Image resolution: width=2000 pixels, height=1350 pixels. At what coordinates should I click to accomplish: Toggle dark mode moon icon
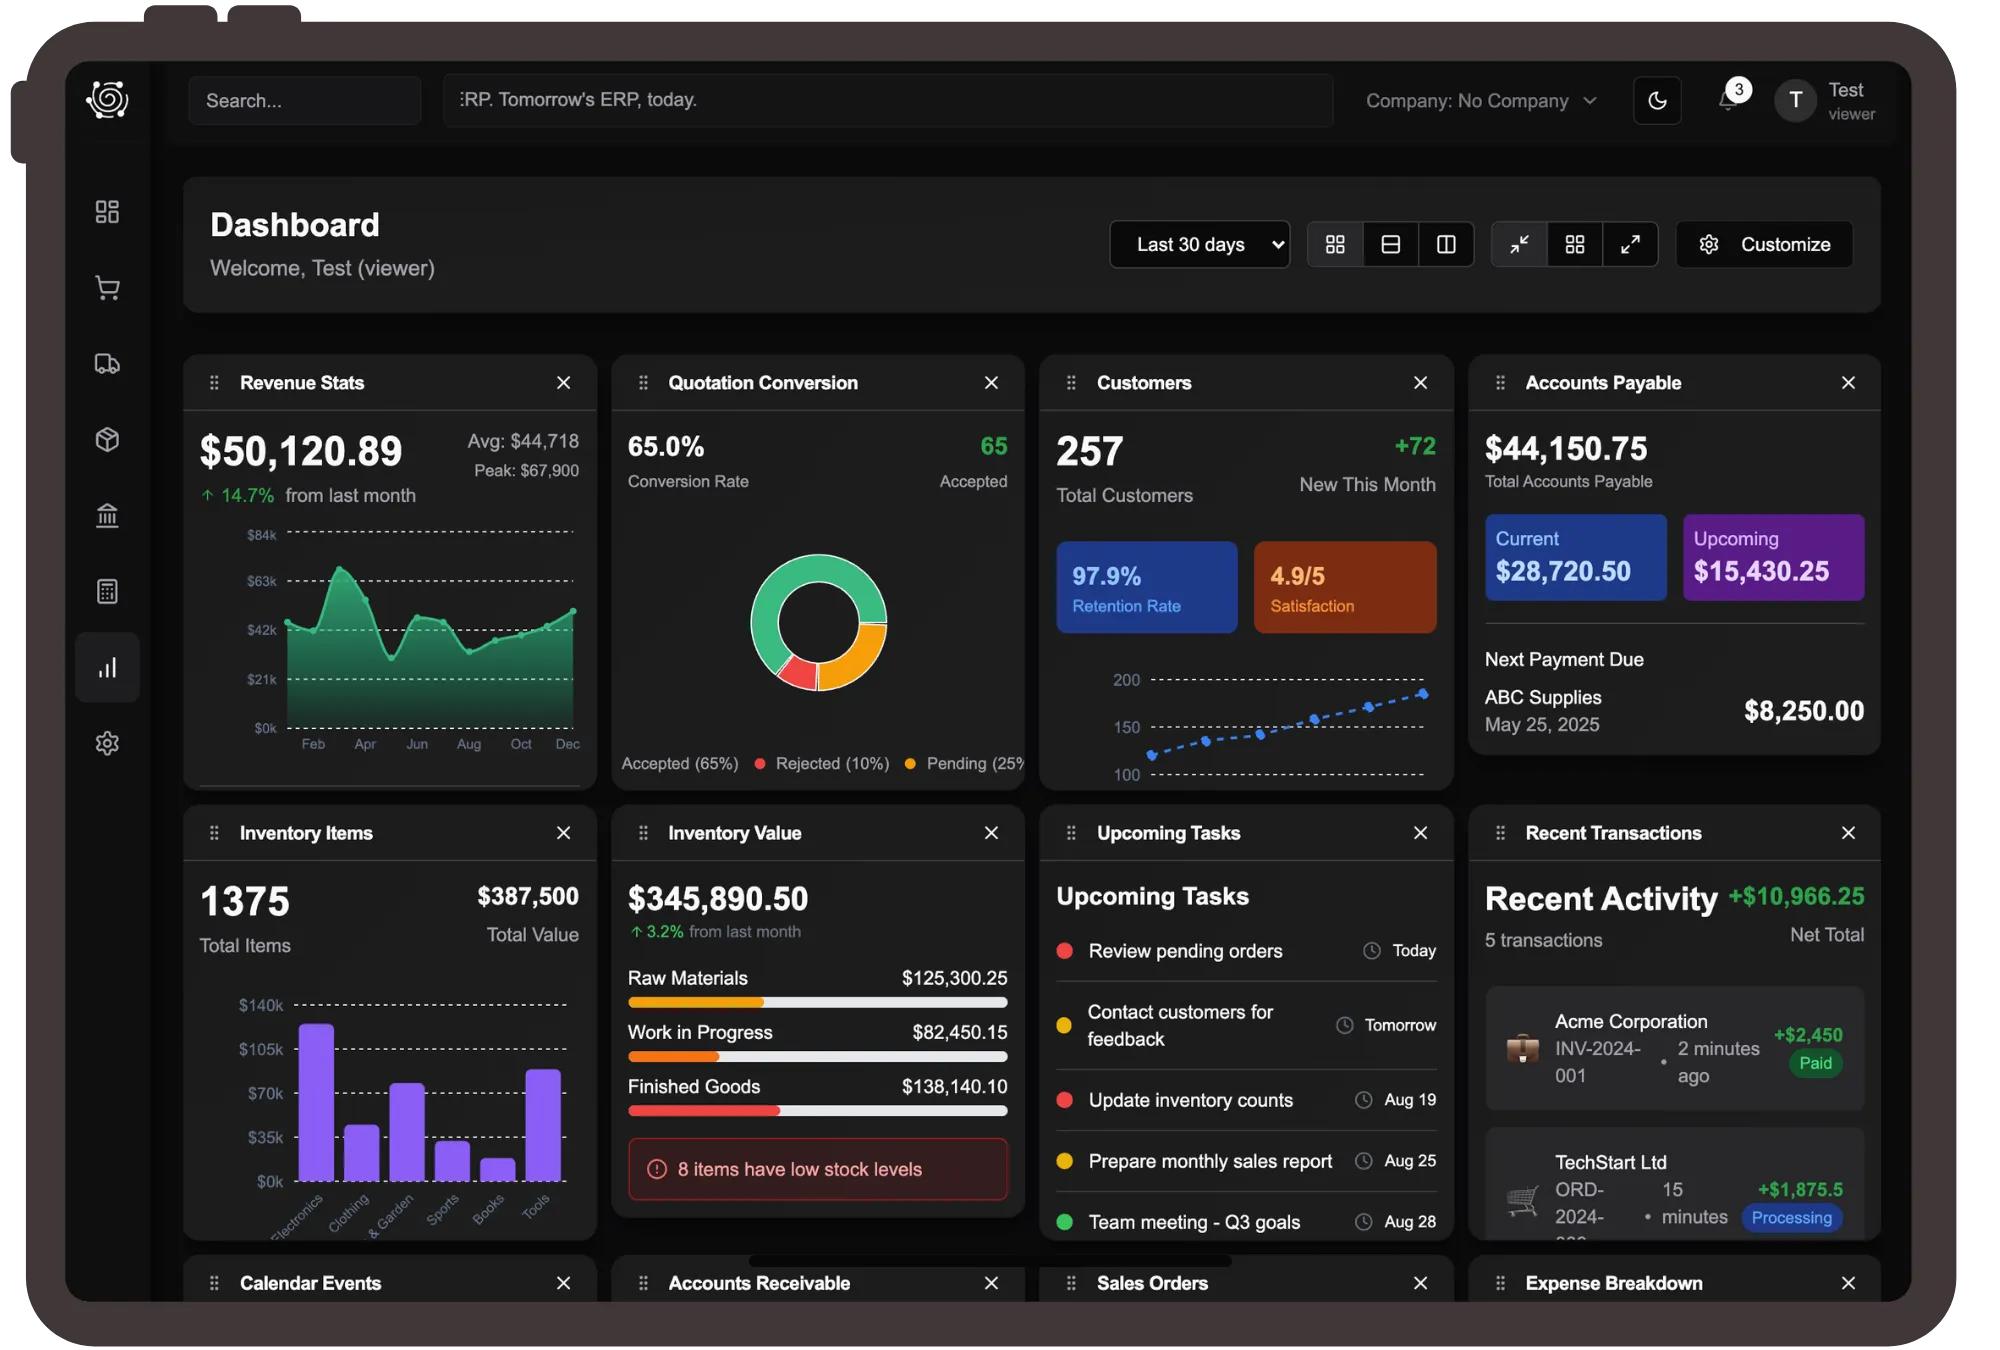pos(1657,100)
